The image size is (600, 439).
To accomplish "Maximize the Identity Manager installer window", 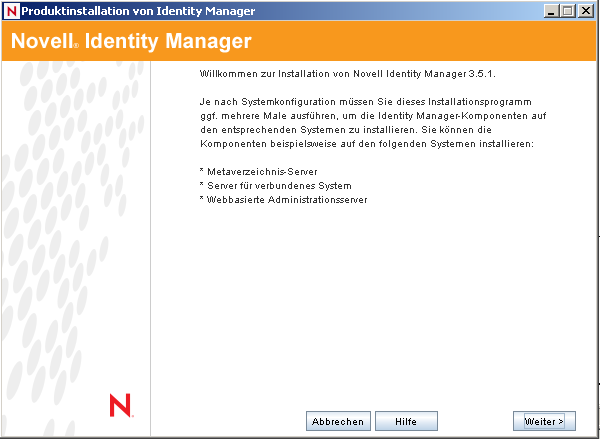I will [x=568, y=11].
